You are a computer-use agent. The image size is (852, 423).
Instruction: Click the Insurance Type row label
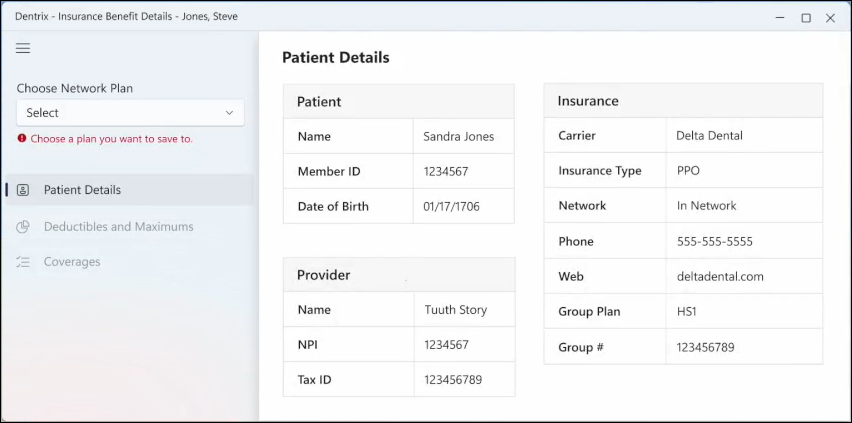[x=600, y=171]
